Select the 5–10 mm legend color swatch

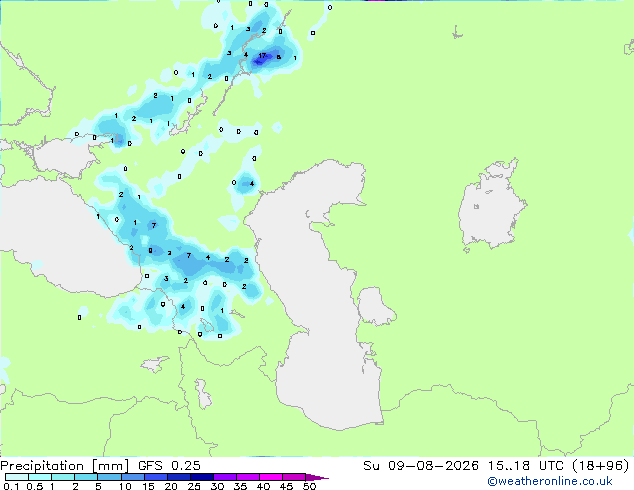point(110,477)
